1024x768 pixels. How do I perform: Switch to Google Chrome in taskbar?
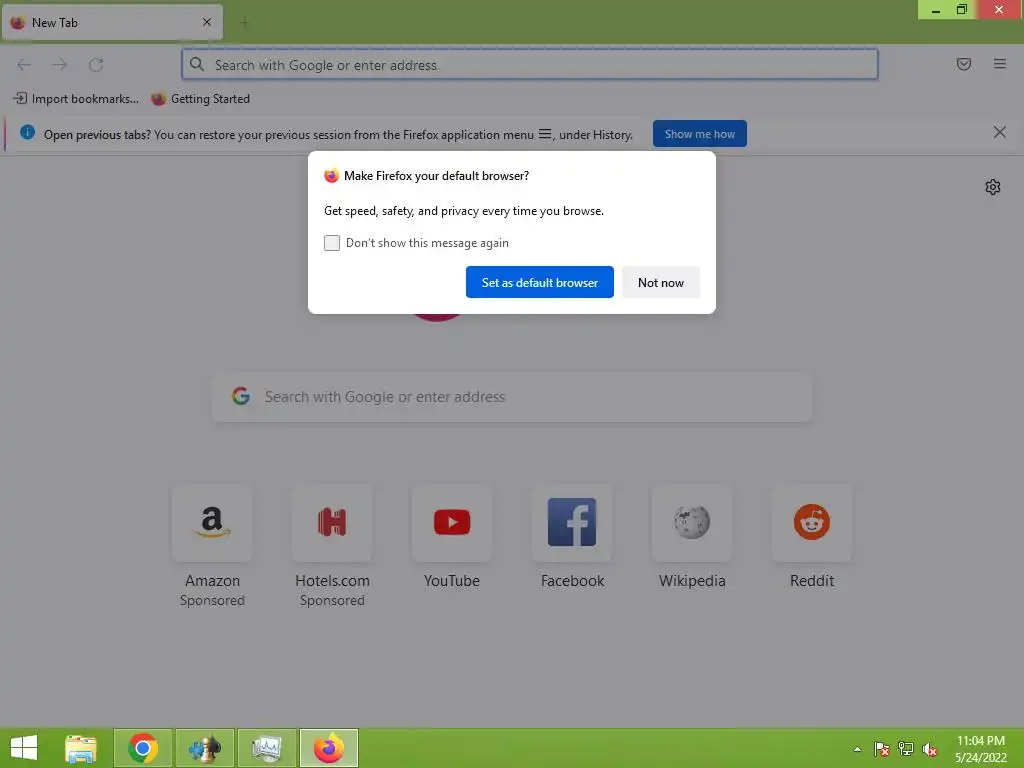click(143, 748)
